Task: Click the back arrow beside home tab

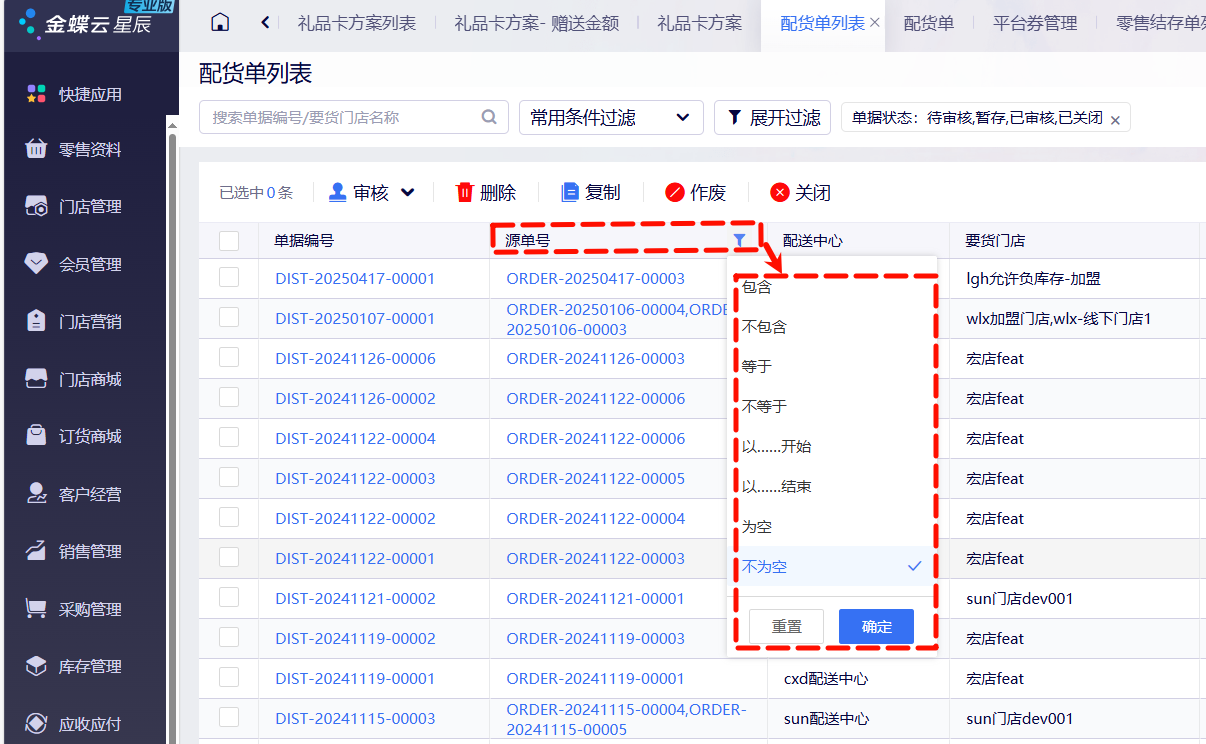Action: point(265,23)
